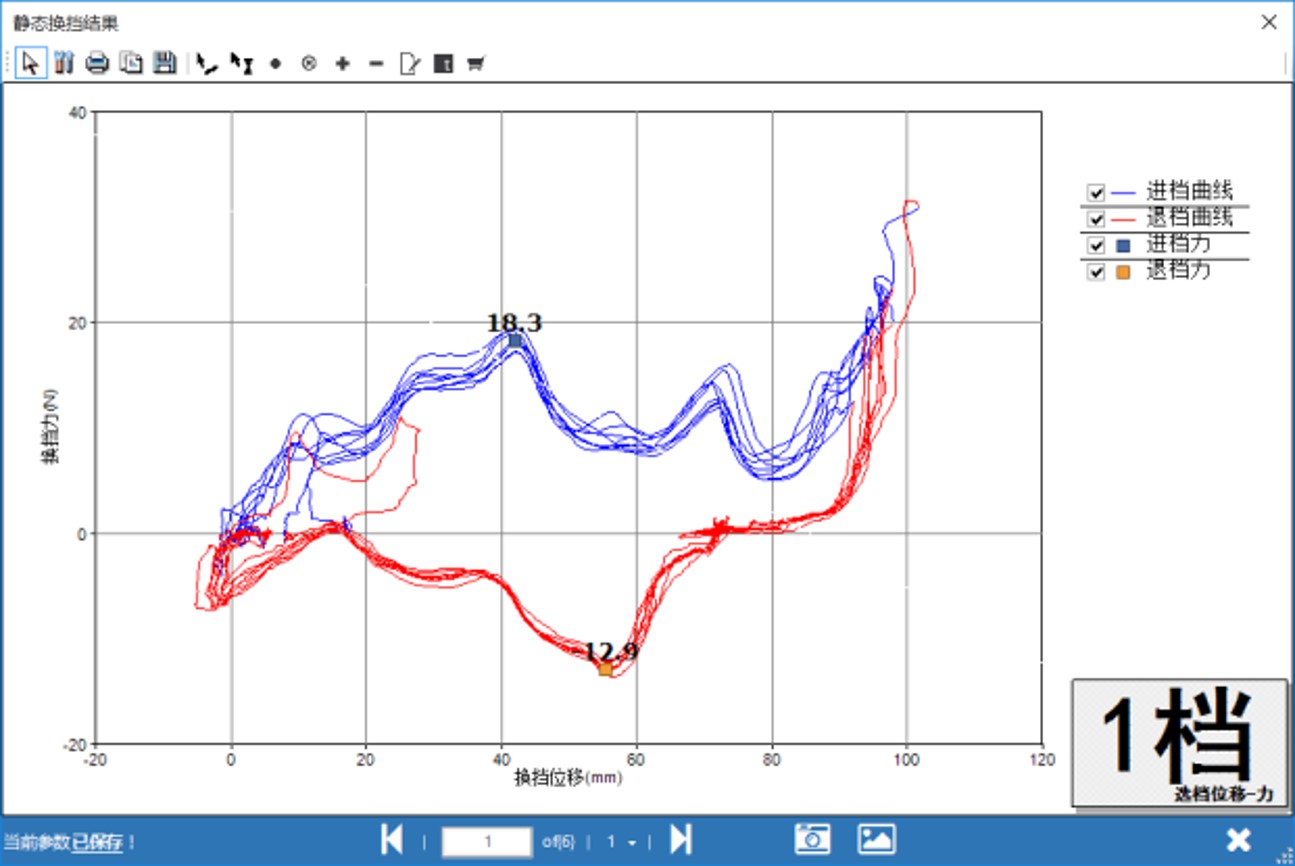Click the plus zoom-in toolbar icon

343,64
